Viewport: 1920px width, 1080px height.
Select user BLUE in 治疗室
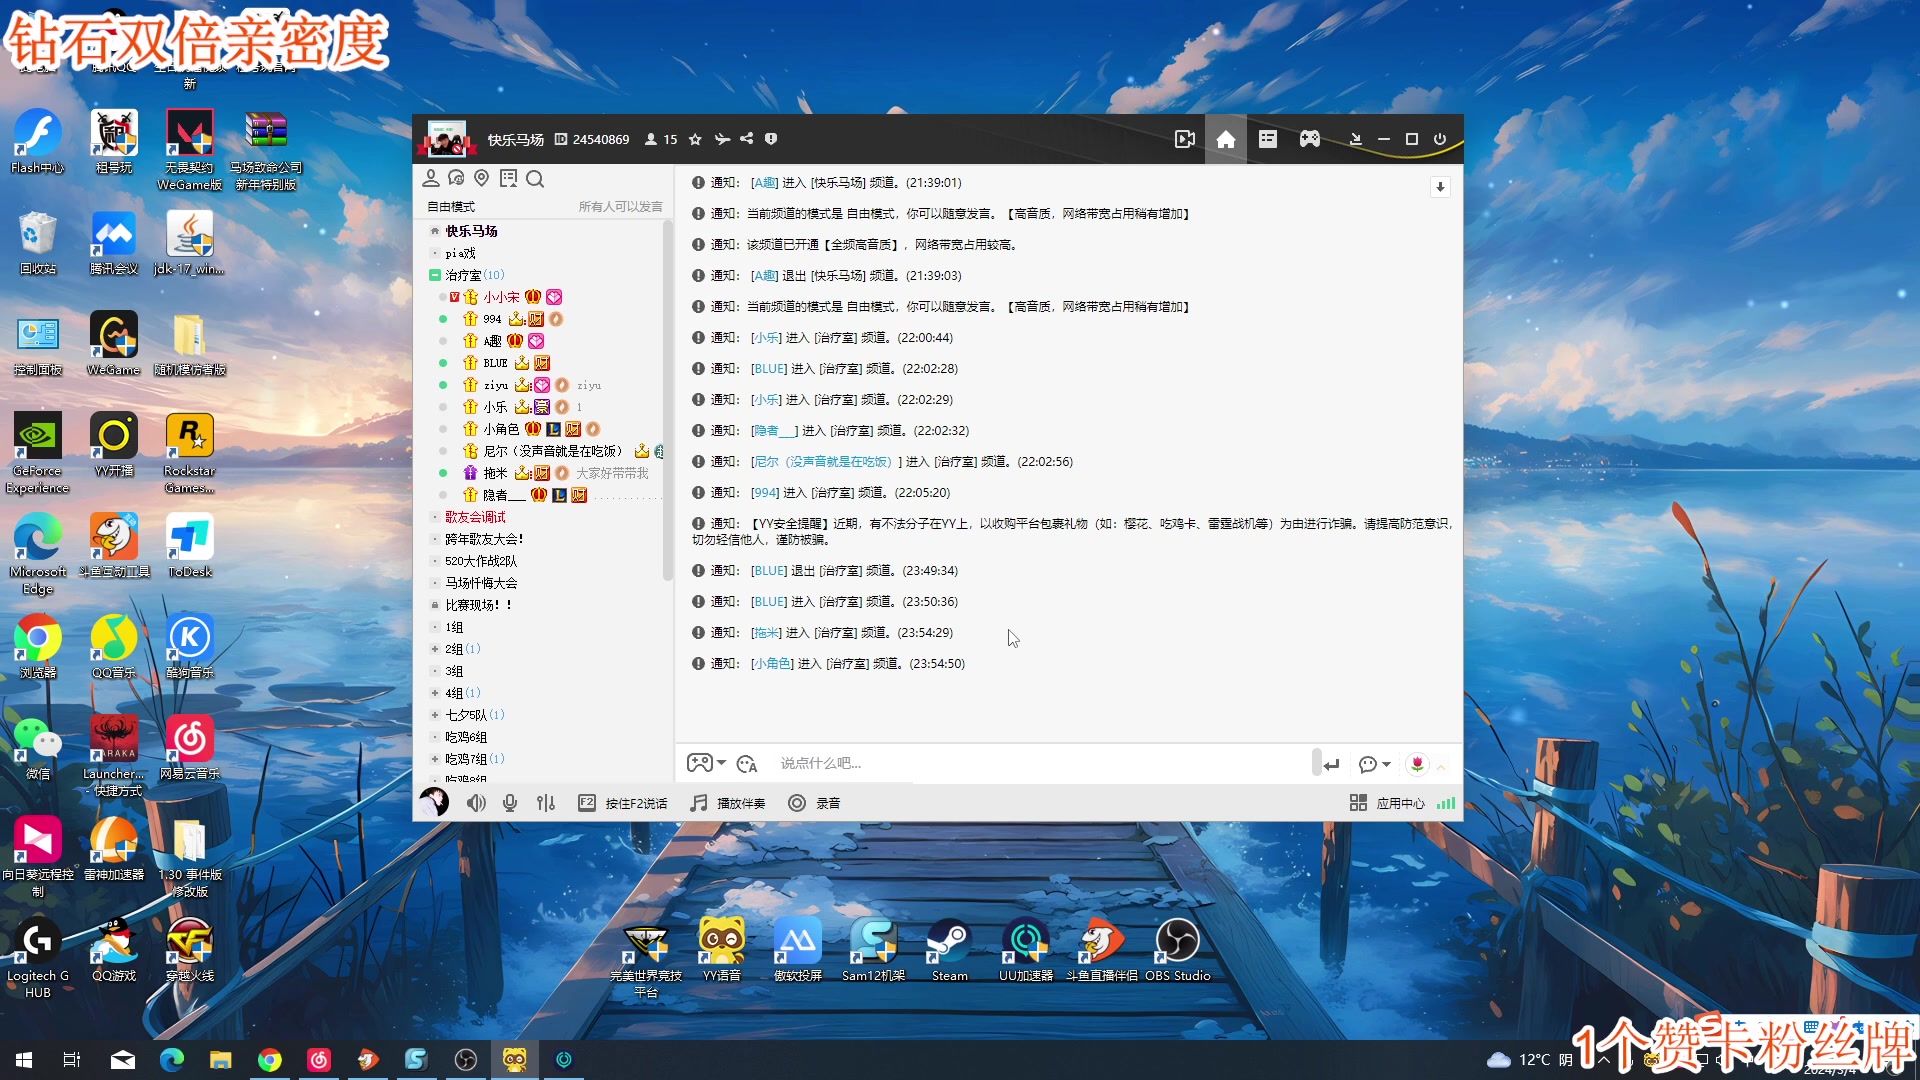point(496,363)
